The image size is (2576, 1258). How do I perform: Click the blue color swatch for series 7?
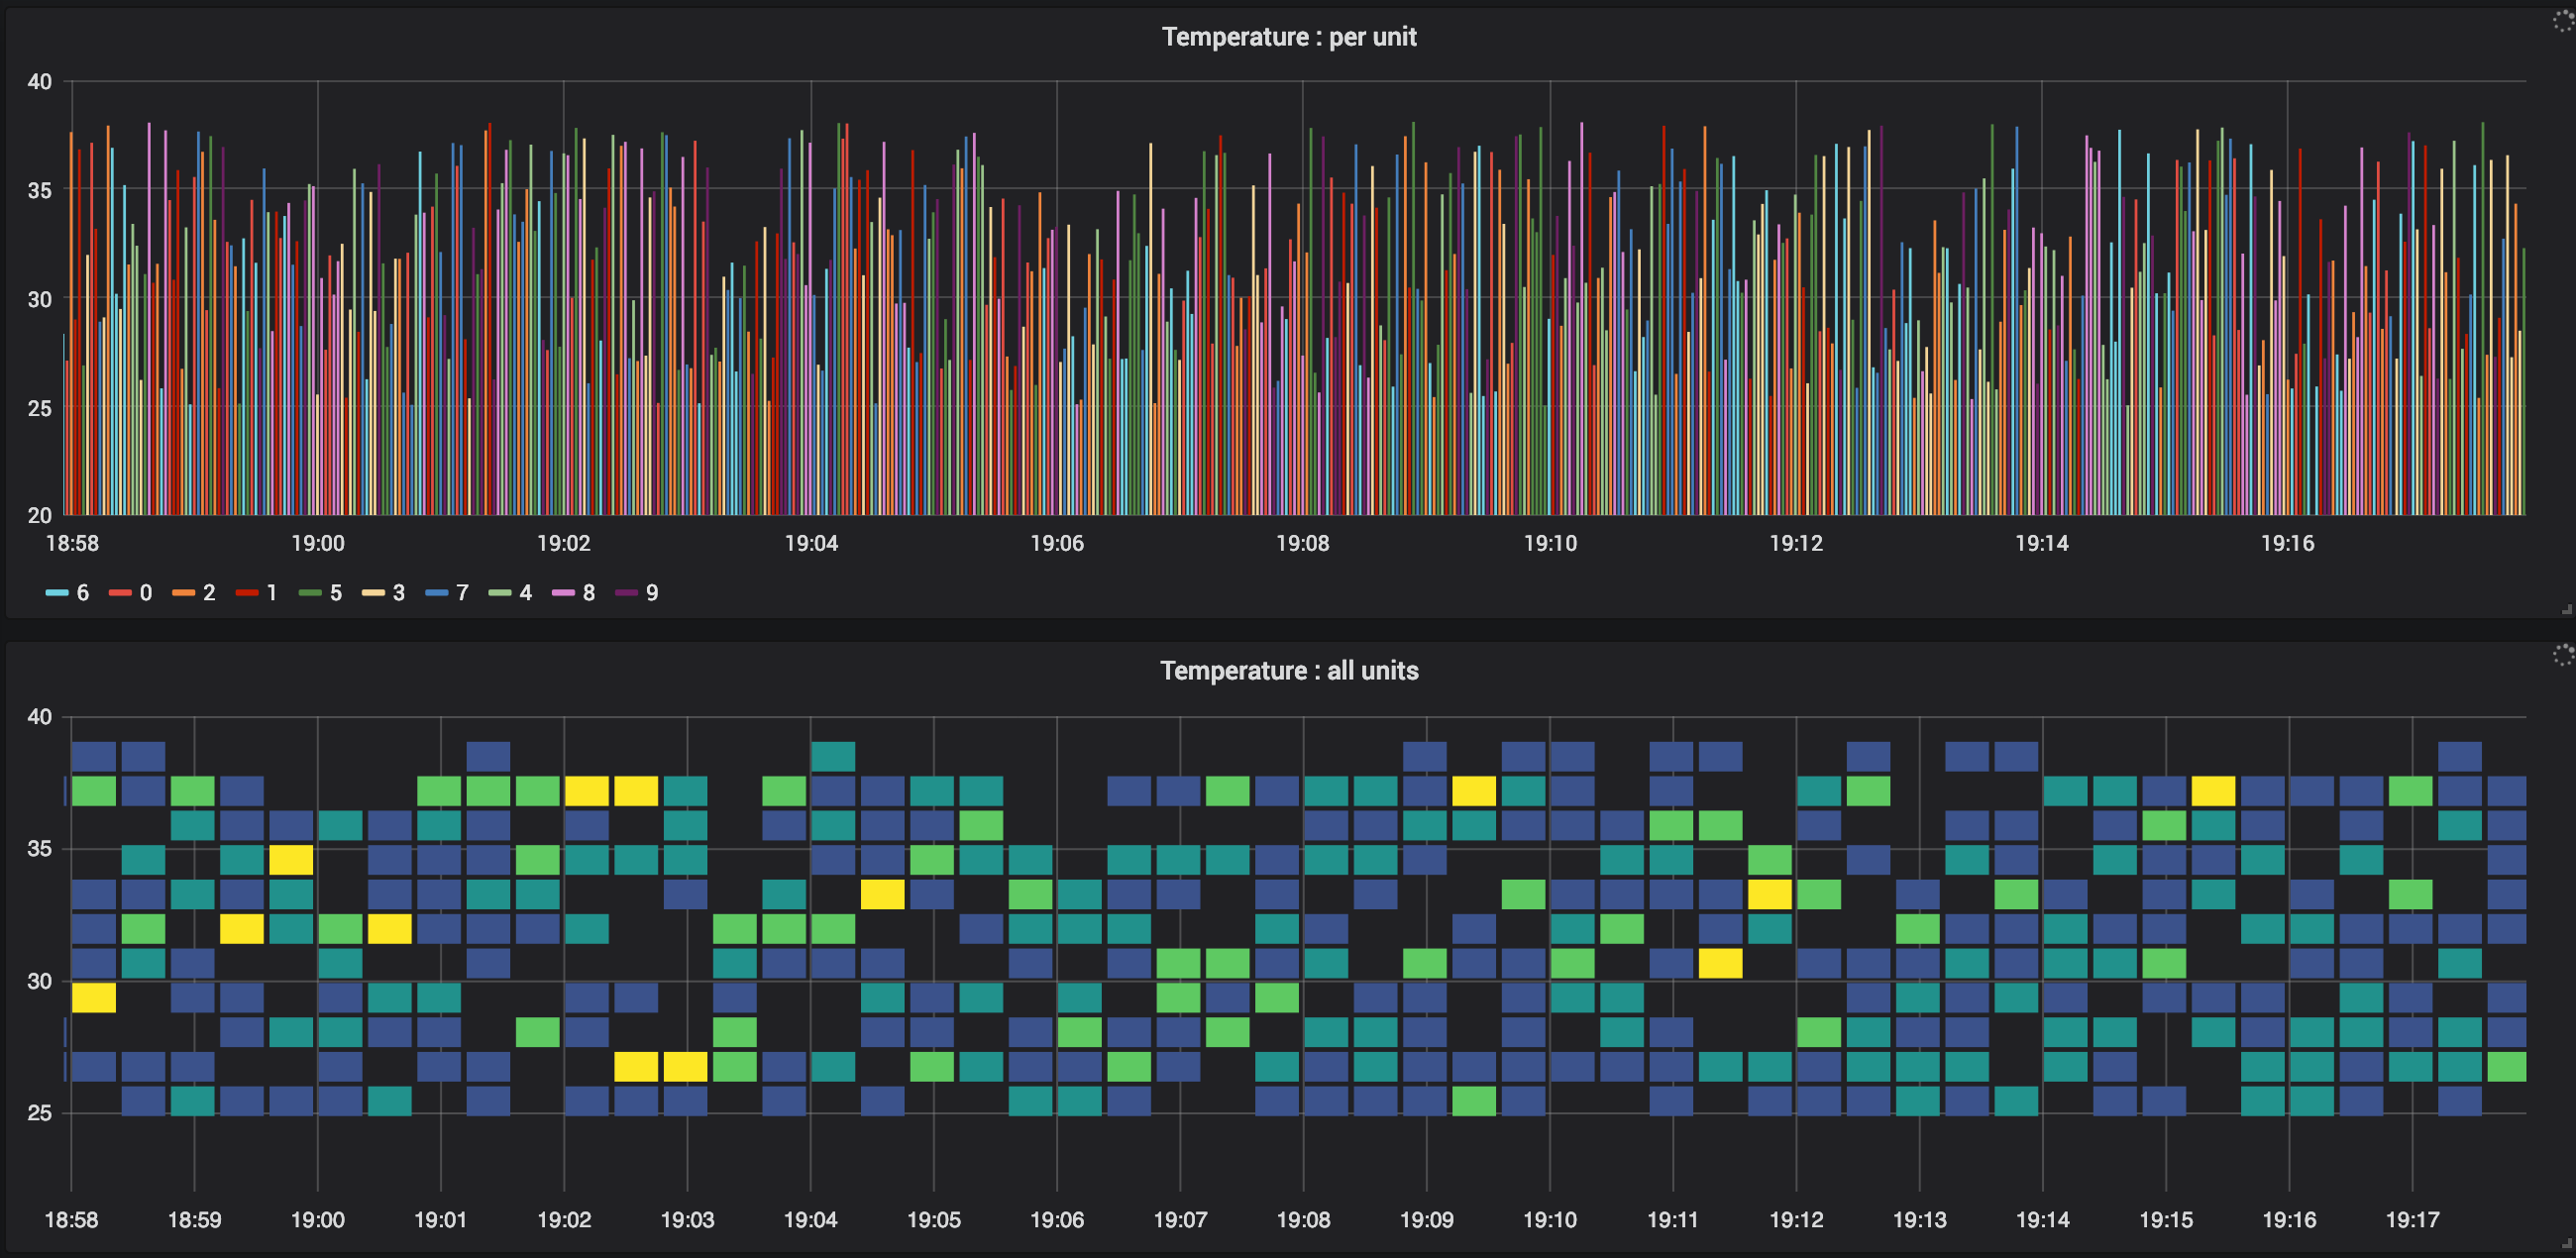click(436, 593)
